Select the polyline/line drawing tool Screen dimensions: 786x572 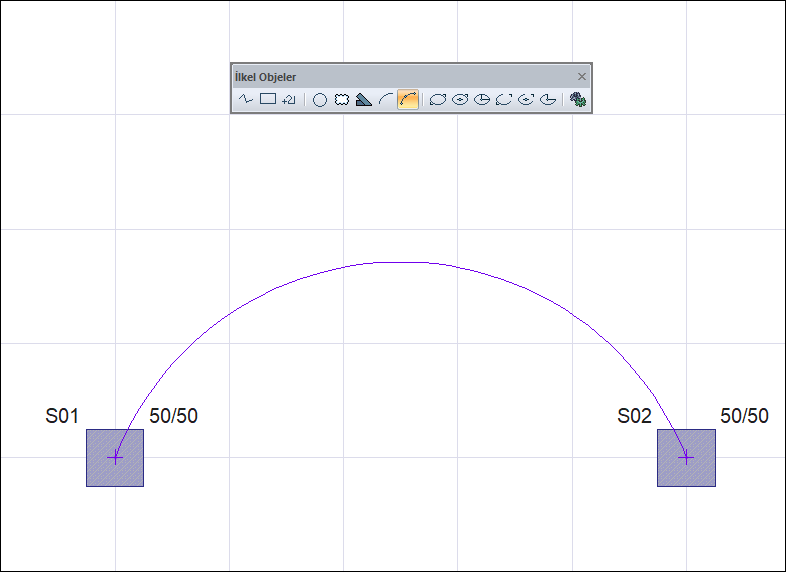click(x=246, y=99)
